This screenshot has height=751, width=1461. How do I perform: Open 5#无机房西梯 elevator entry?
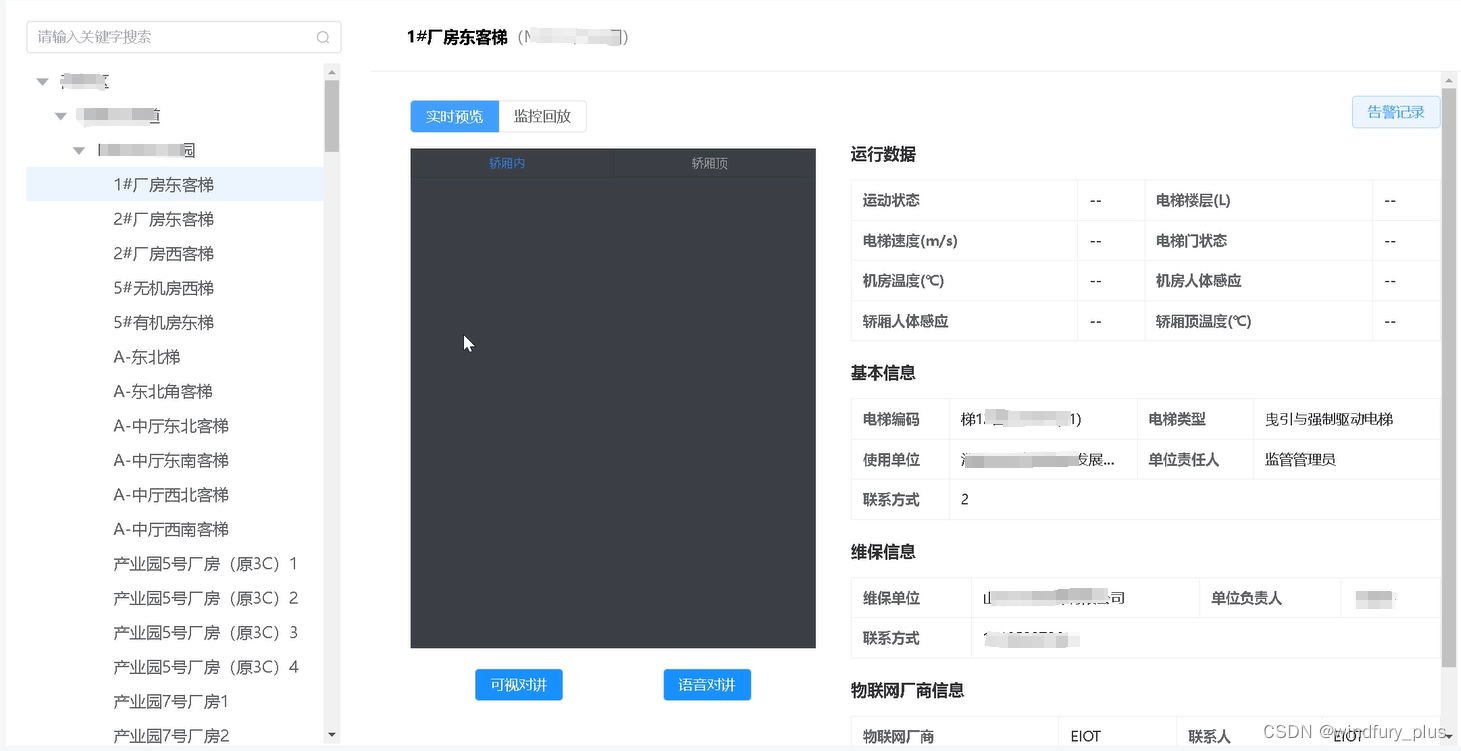click(x=164, y=288)
